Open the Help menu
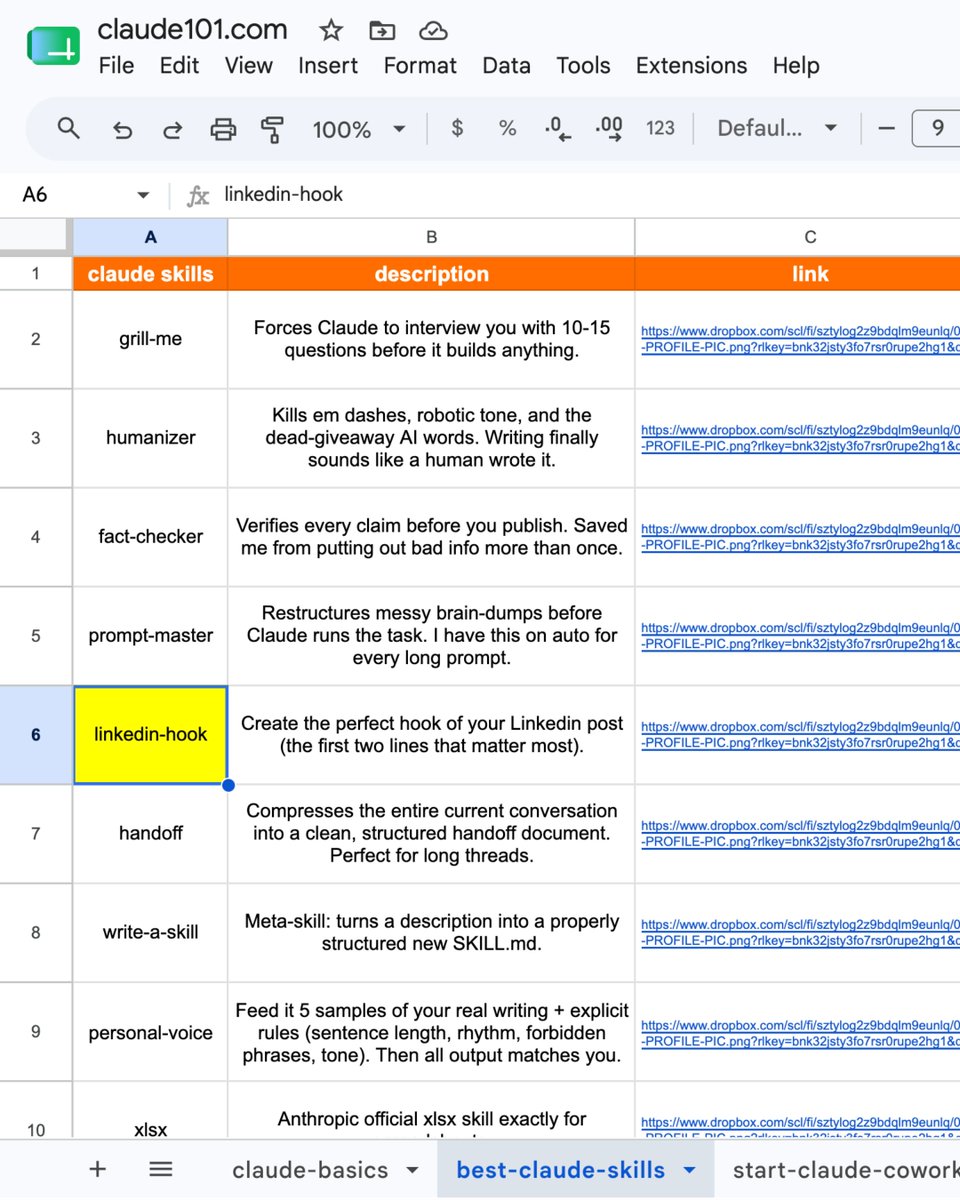The width and height of the screenshot is (960, 1200). tap(796, 66)
